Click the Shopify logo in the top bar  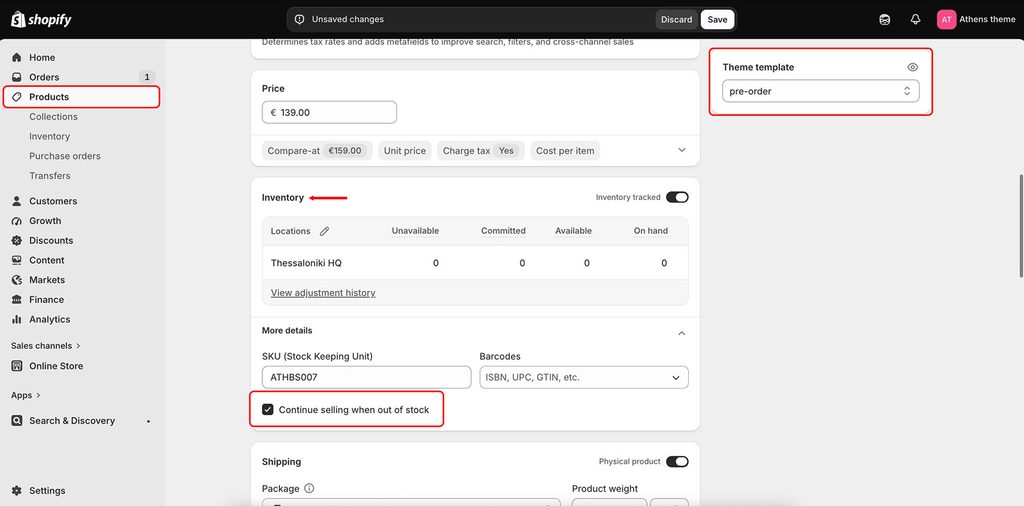click(x=41, y=20)
